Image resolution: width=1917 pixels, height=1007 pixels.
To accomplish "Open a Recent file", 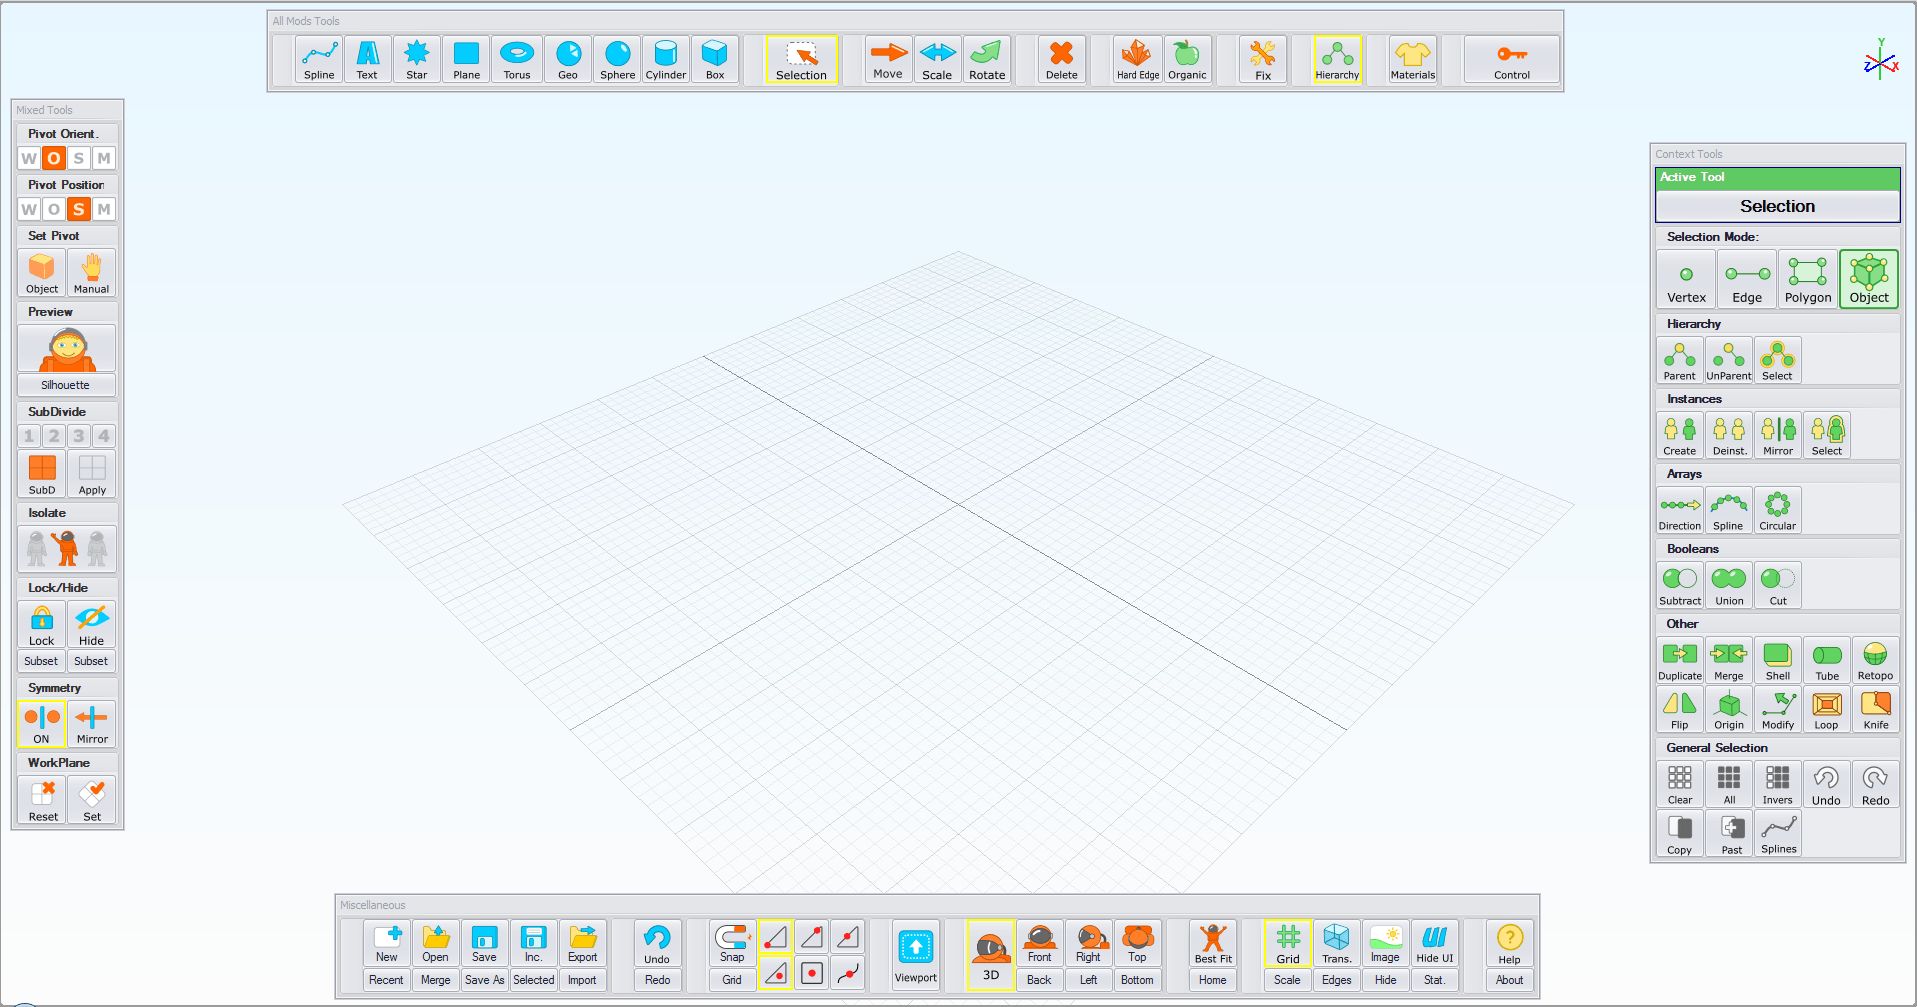I will 386,980.
